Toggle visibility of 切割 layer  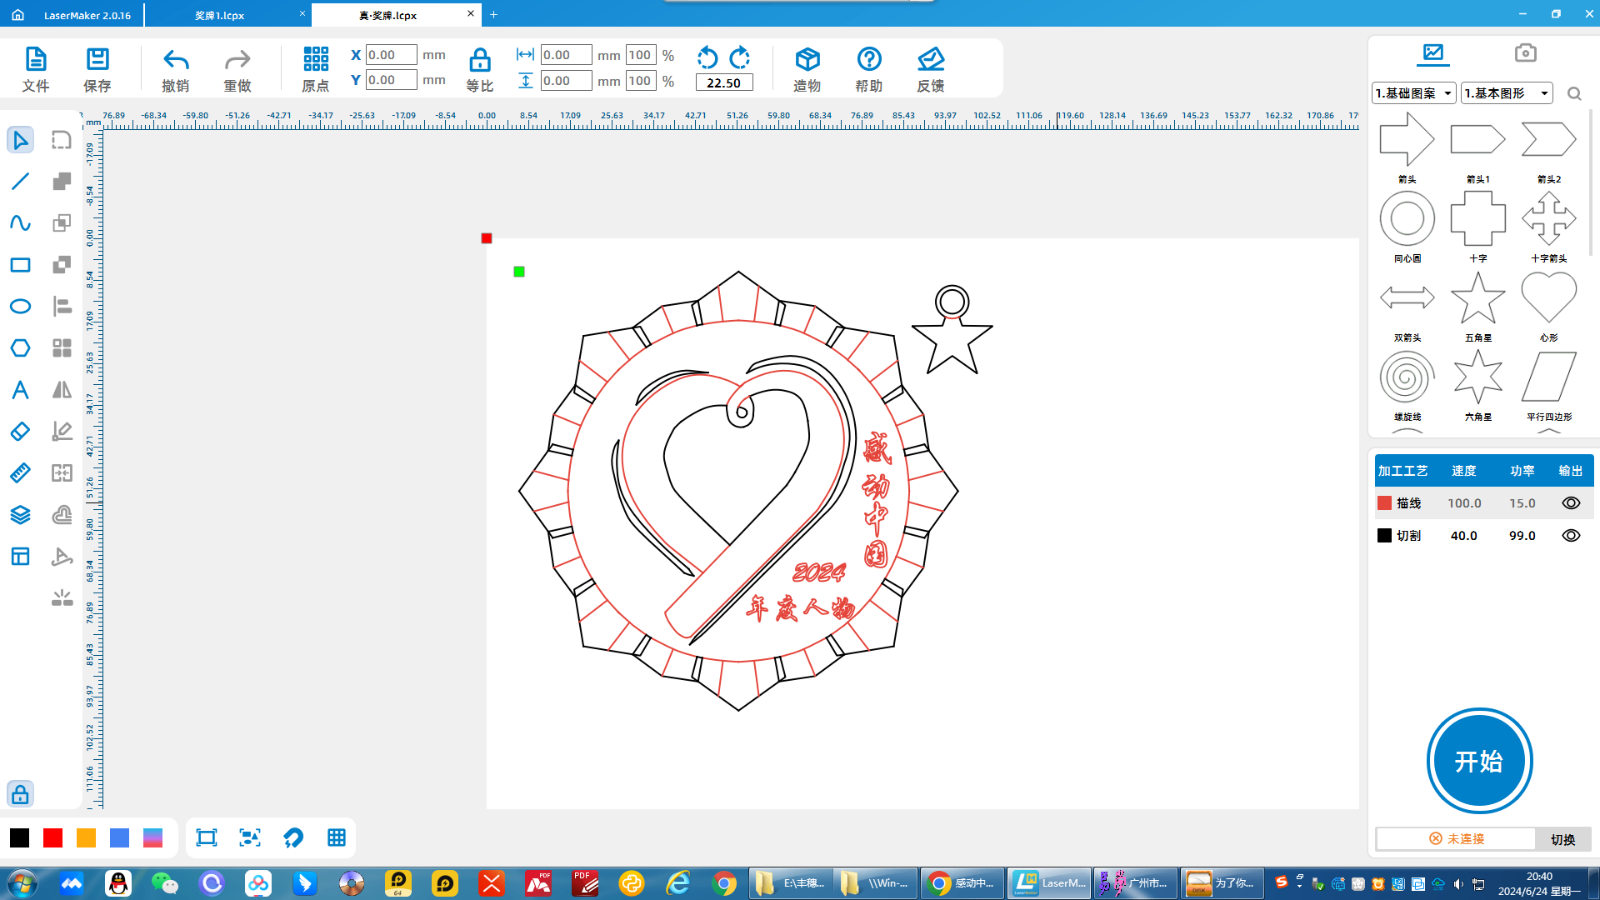click(1571, 536)
